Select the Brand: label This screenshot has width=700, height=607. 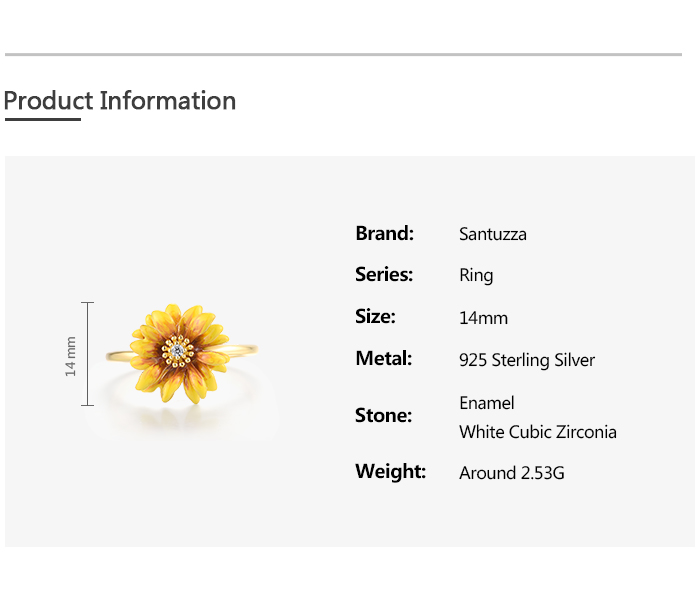[384, 234]
